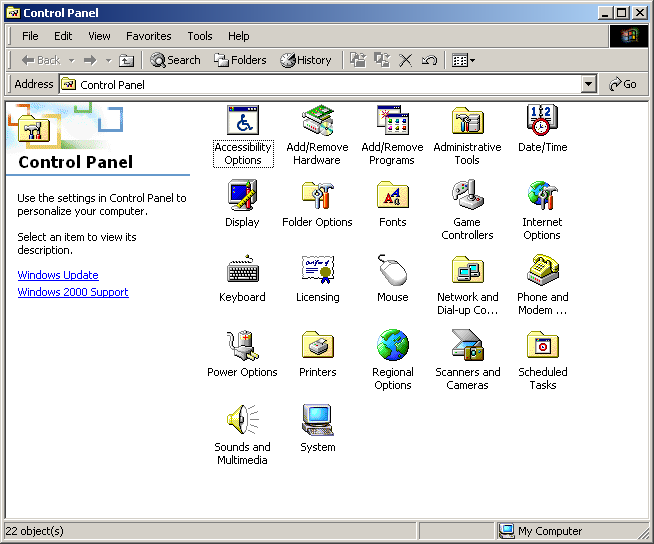Image resolution: width=654 pixels, height=544 pixels.
Task: Open Folder Options icon
Action: click(318, 195)
